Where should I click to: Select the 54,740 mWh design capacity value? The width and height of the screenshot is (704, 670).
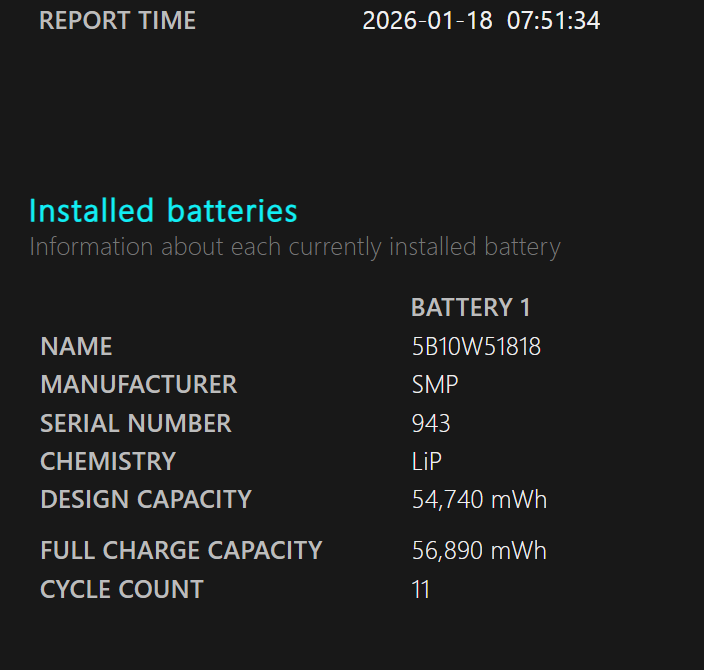[479, 499]
